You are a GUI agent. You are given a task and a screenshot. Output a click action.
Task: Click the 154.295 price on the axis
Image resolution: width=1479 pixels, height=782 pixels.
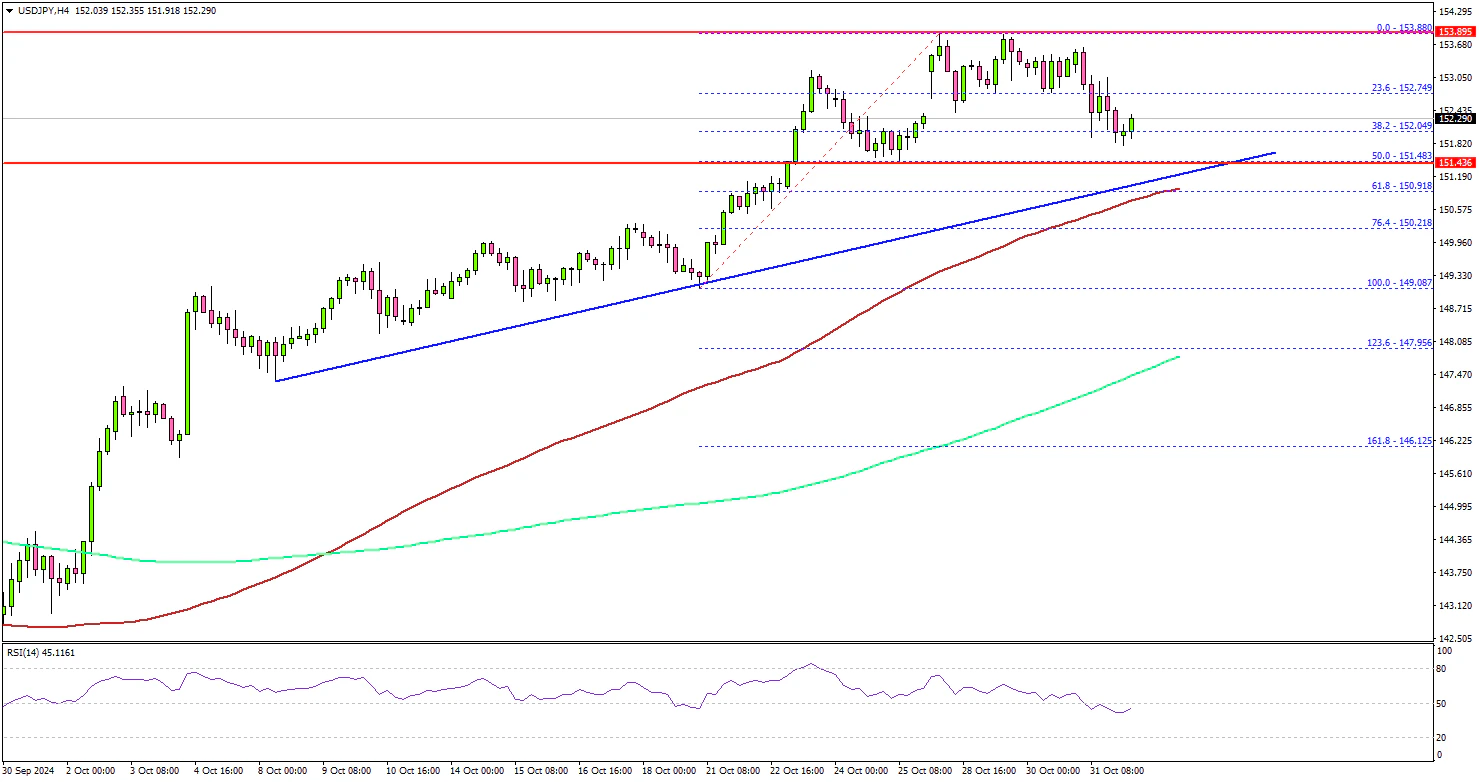1455,12
